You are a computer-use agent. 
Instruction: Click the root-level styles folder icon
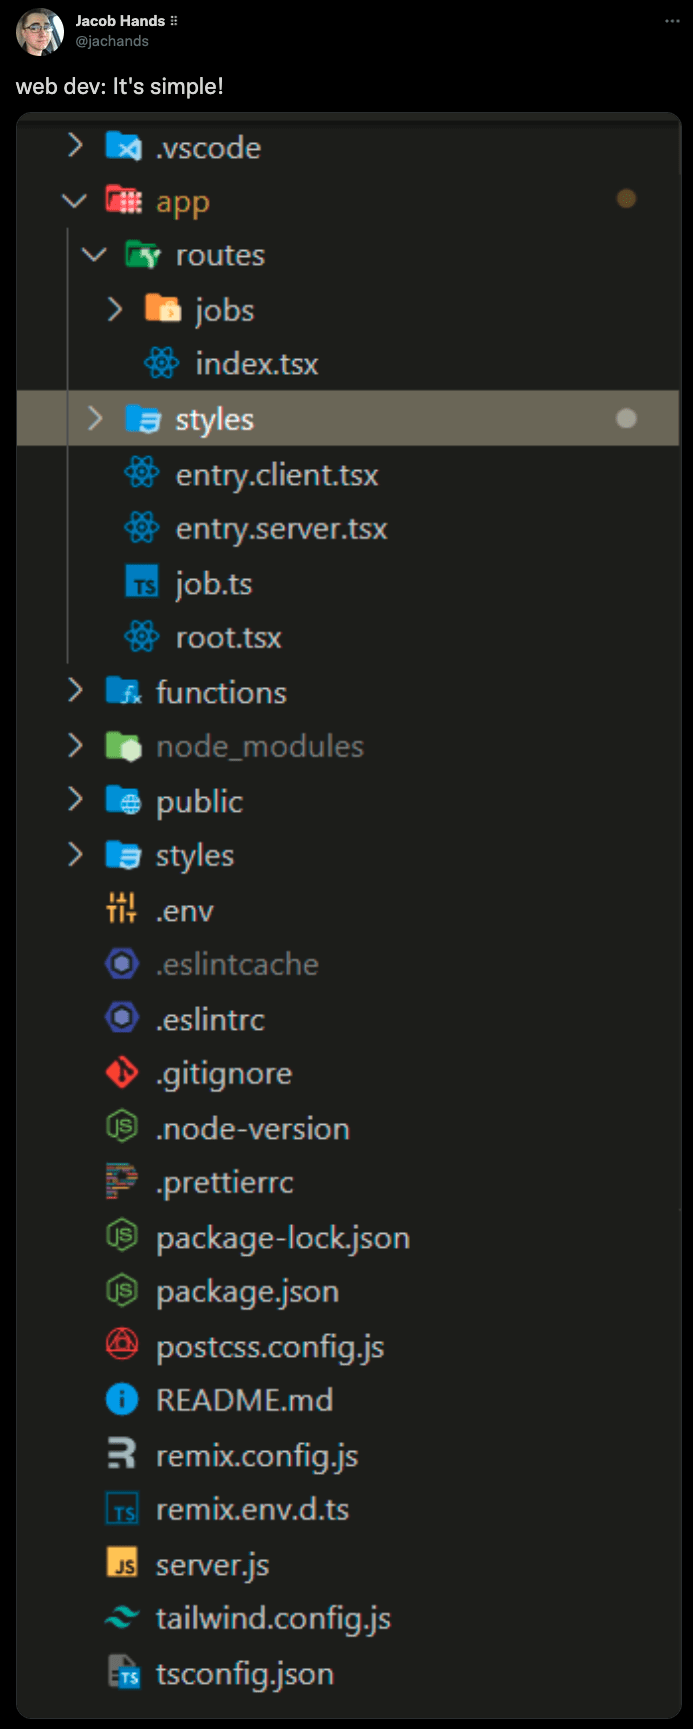click(x=123, y=855)
